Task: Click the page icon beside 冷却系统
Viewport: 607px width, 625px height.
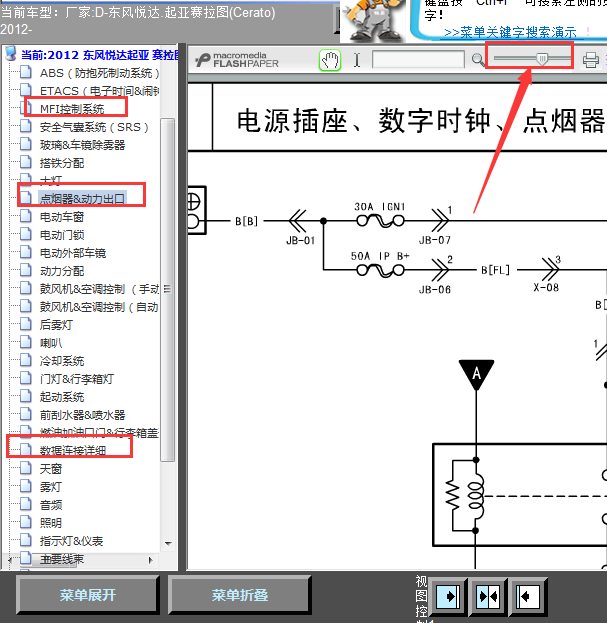Action: click(26, 360)
